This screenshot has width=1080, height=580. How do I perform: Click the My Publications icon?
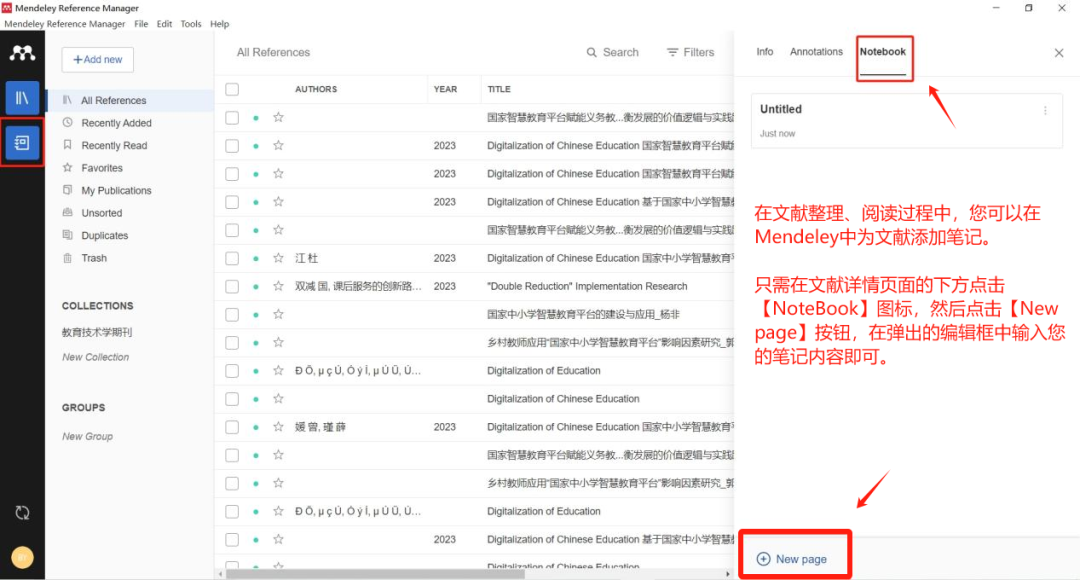click(x=68, y=189)
